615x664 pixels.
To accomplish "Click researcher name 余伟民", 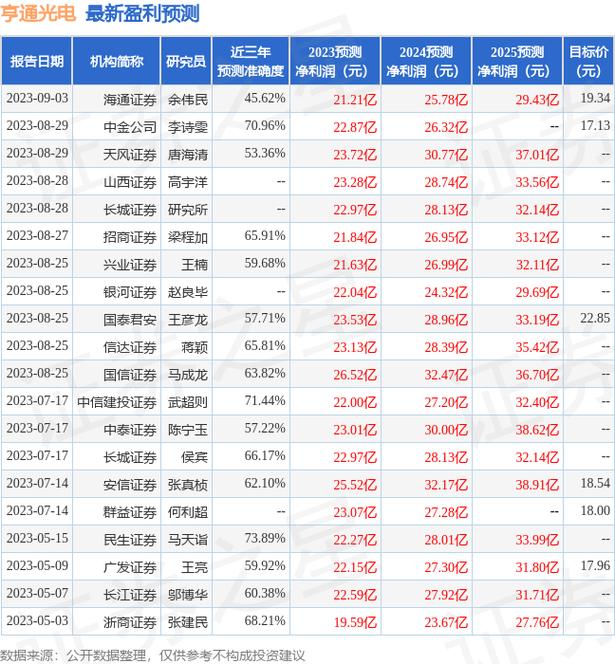I will click(x=188, y=100).
